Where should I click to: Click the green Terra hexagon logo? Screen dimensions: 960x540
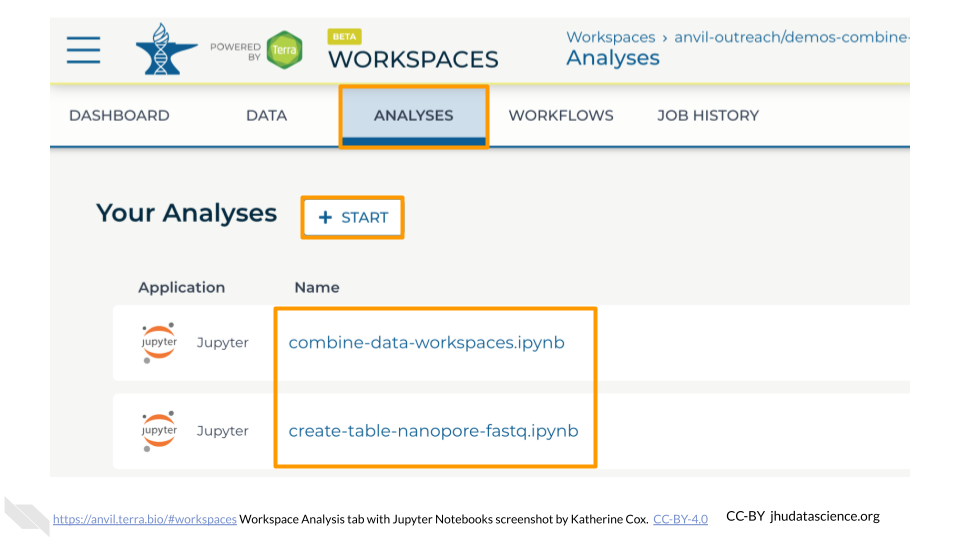click(285, 50)
